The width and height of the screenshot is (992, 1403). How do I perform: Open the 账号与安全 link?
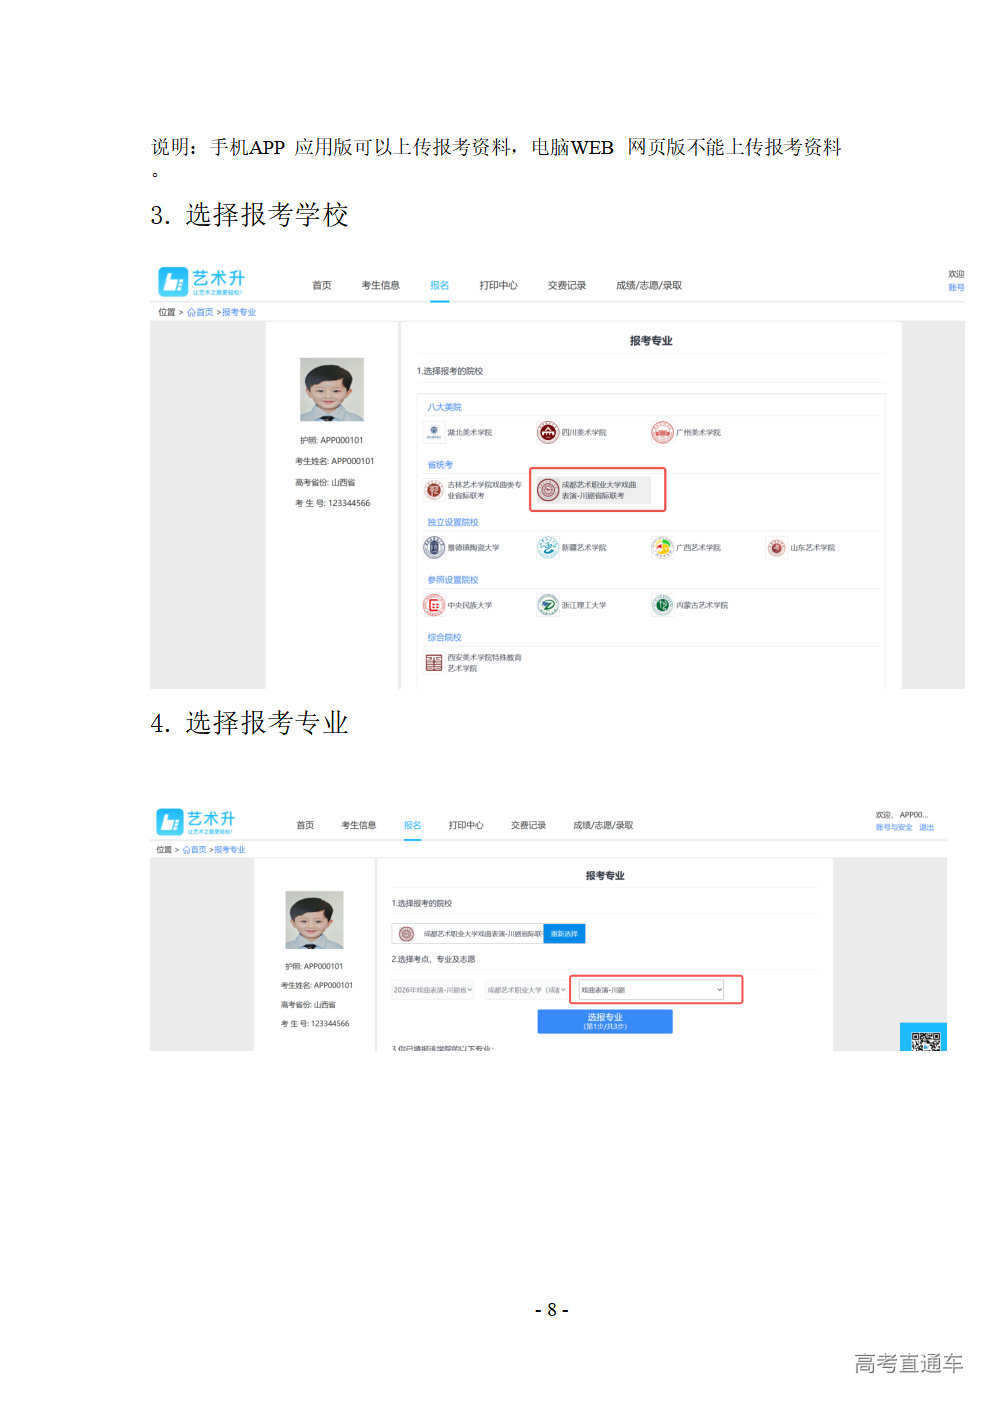(894, 827)
